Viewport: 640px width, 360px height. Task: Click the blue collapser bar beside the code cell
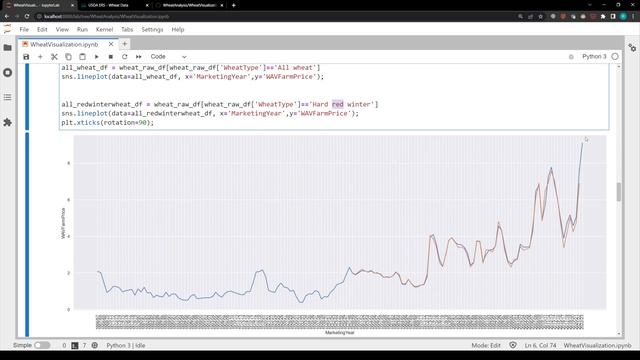27,97
